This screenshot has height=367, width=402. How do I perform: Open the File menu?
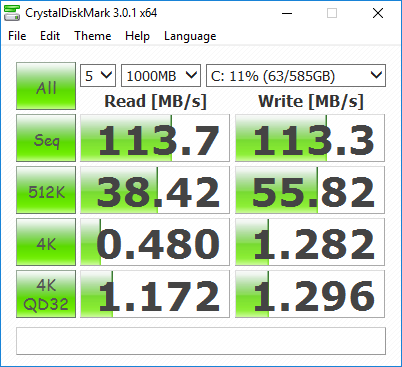[x=17, y=36]
